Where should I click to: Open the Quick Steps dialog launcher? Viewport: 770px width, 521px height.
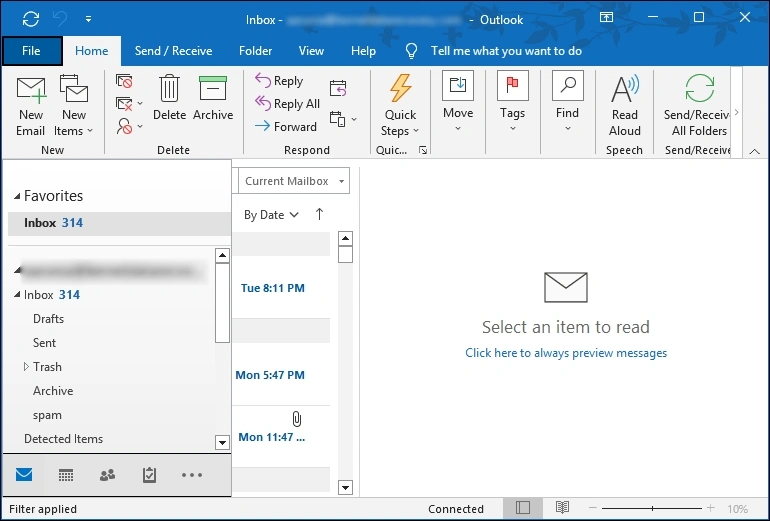coord(423,150)
